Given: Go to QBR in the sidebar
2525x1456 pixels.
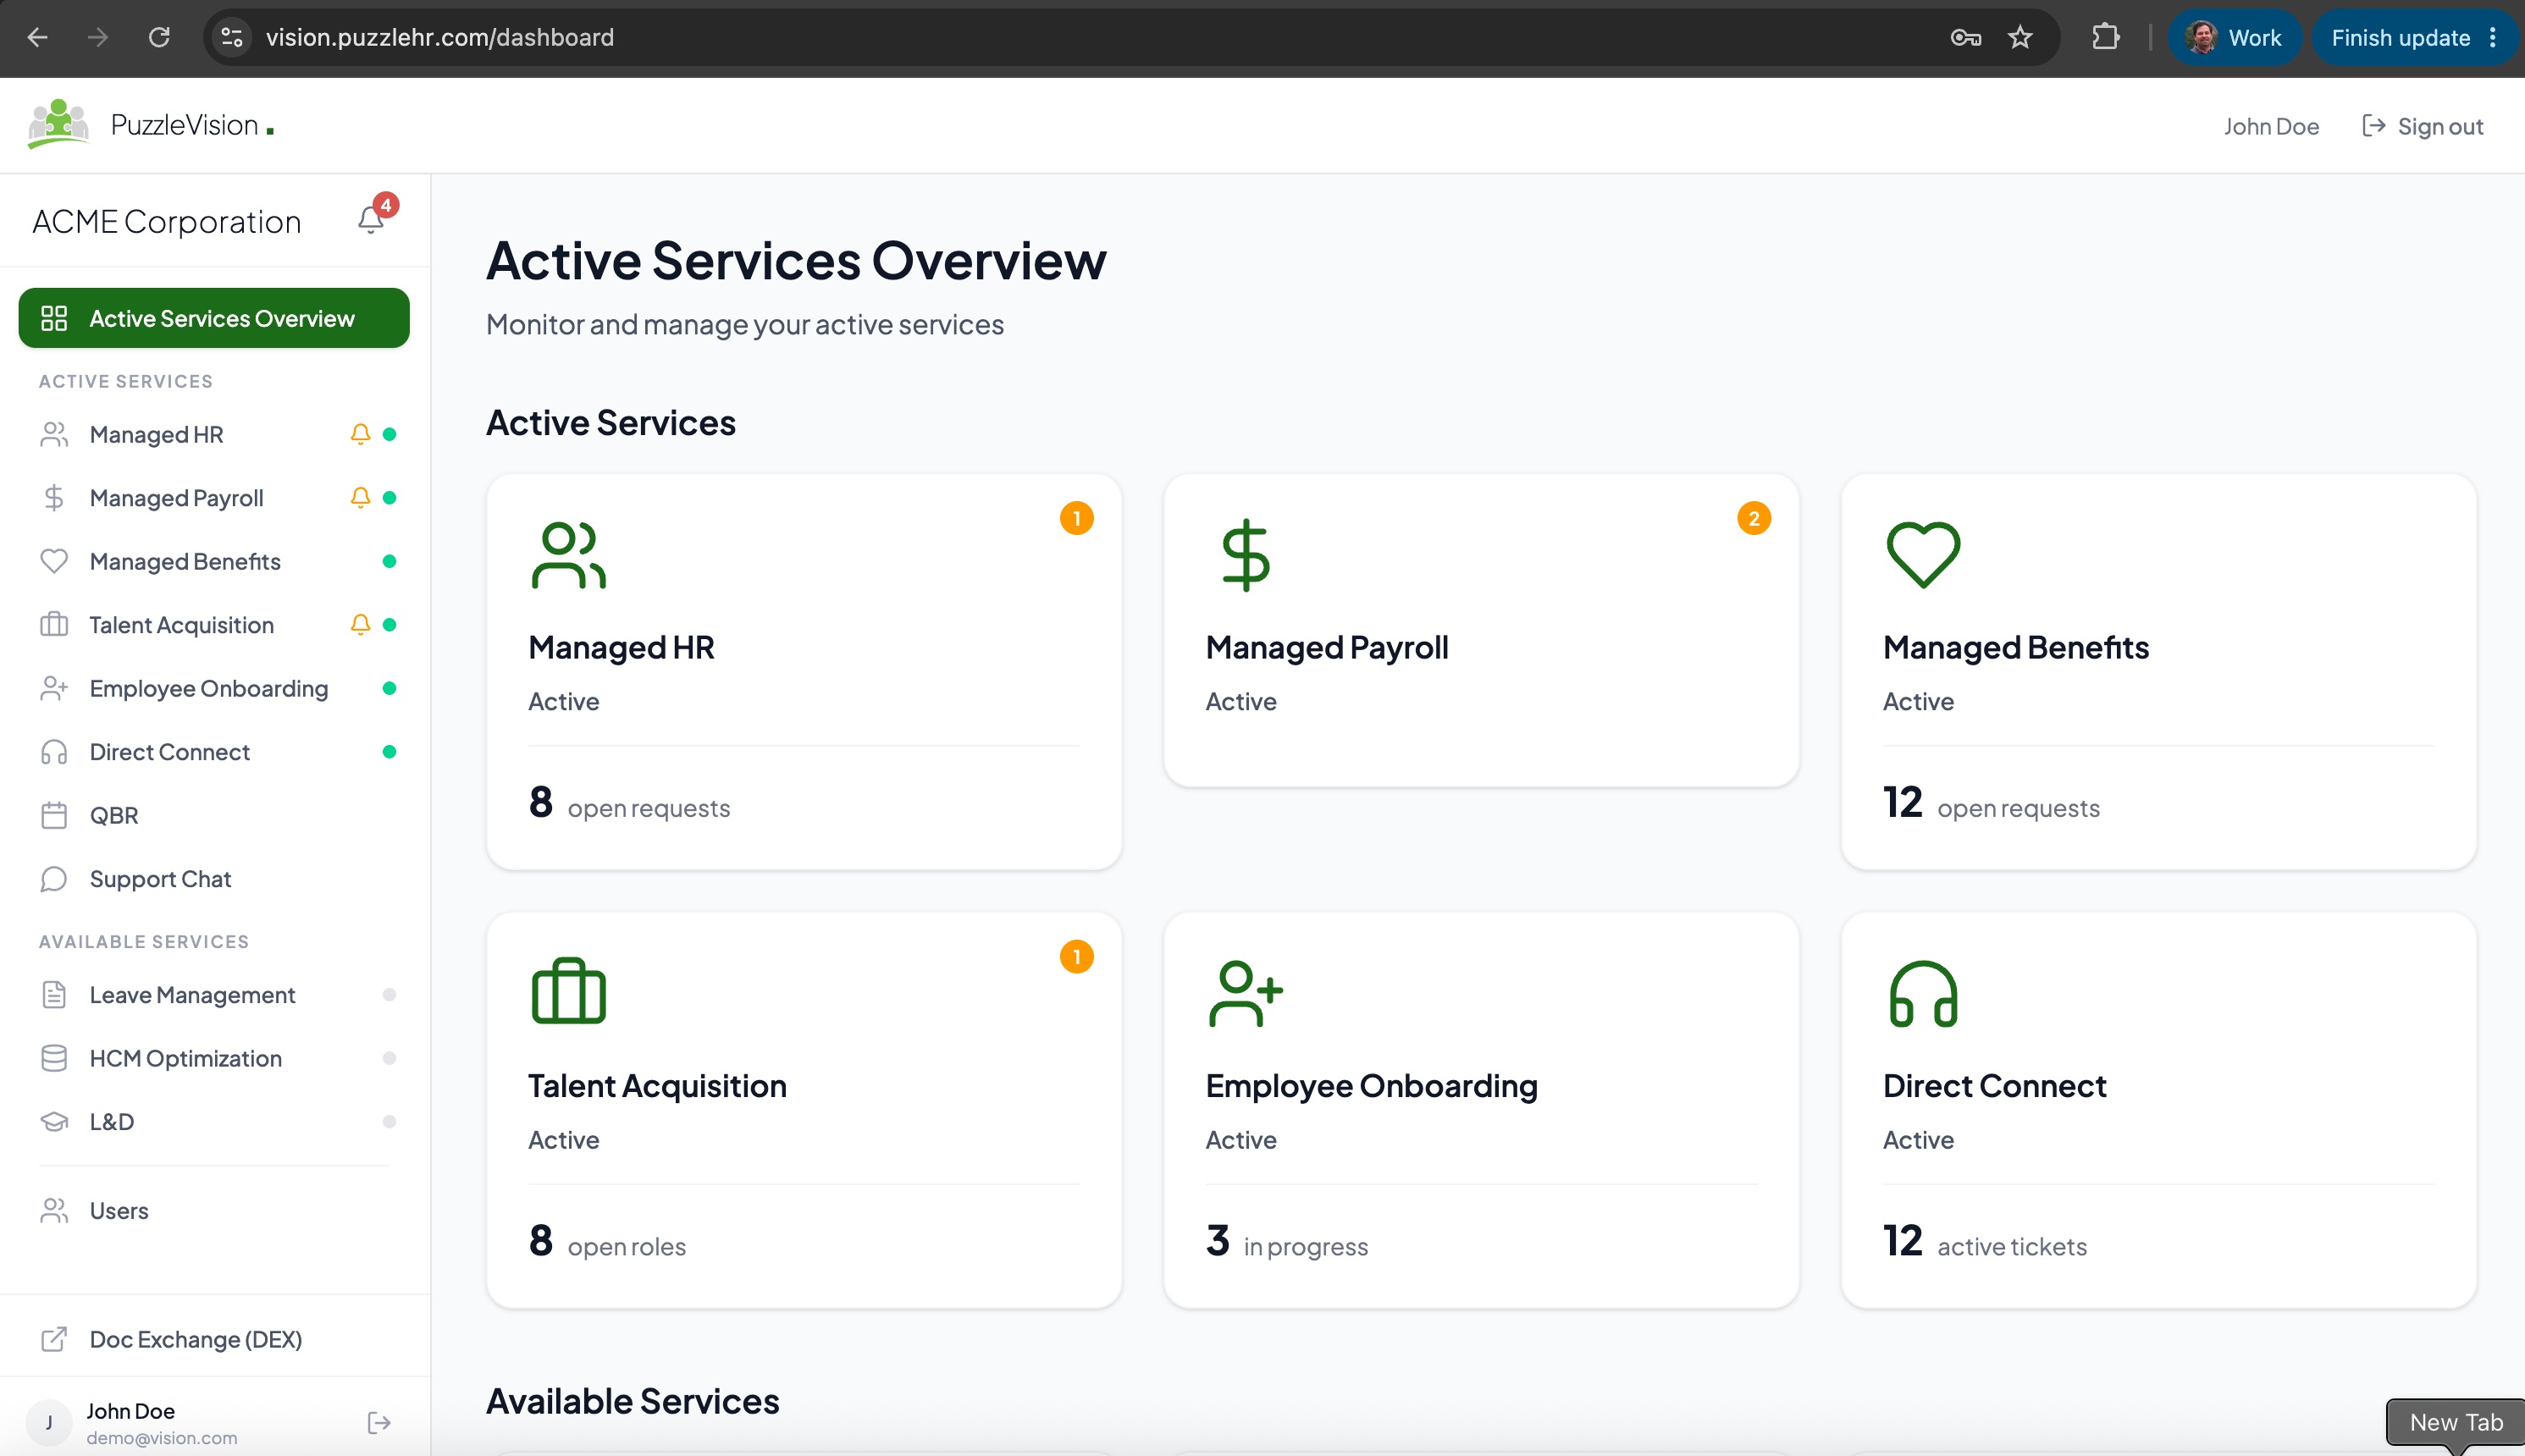Looking at the screenshot, I should 214,815.
